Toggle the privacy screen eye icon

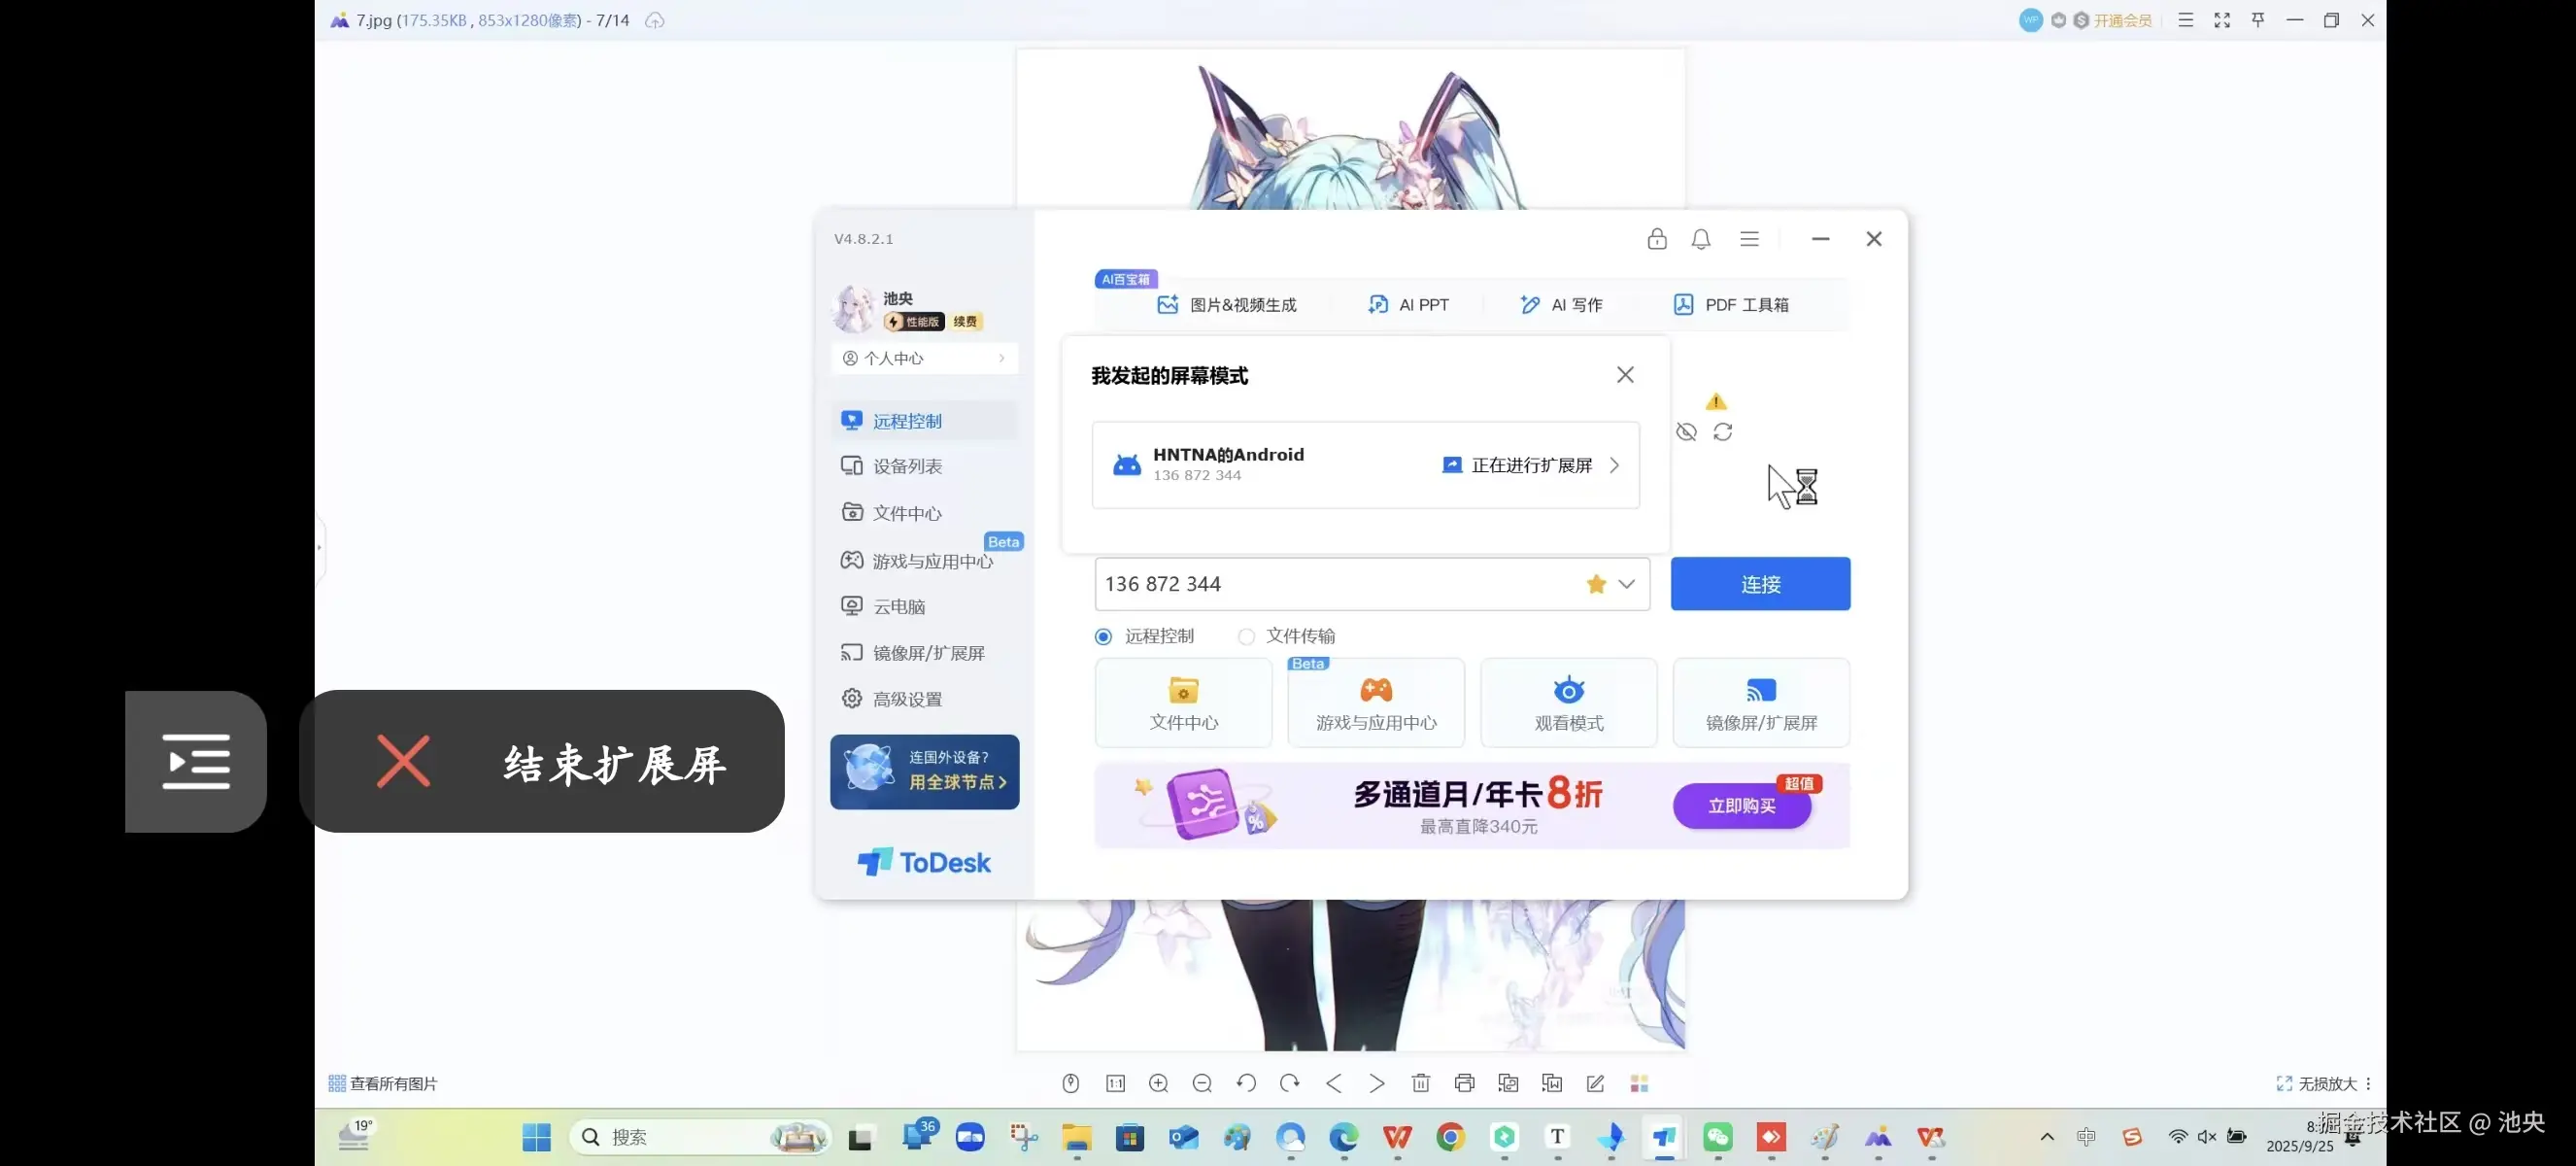point(1687,432)
